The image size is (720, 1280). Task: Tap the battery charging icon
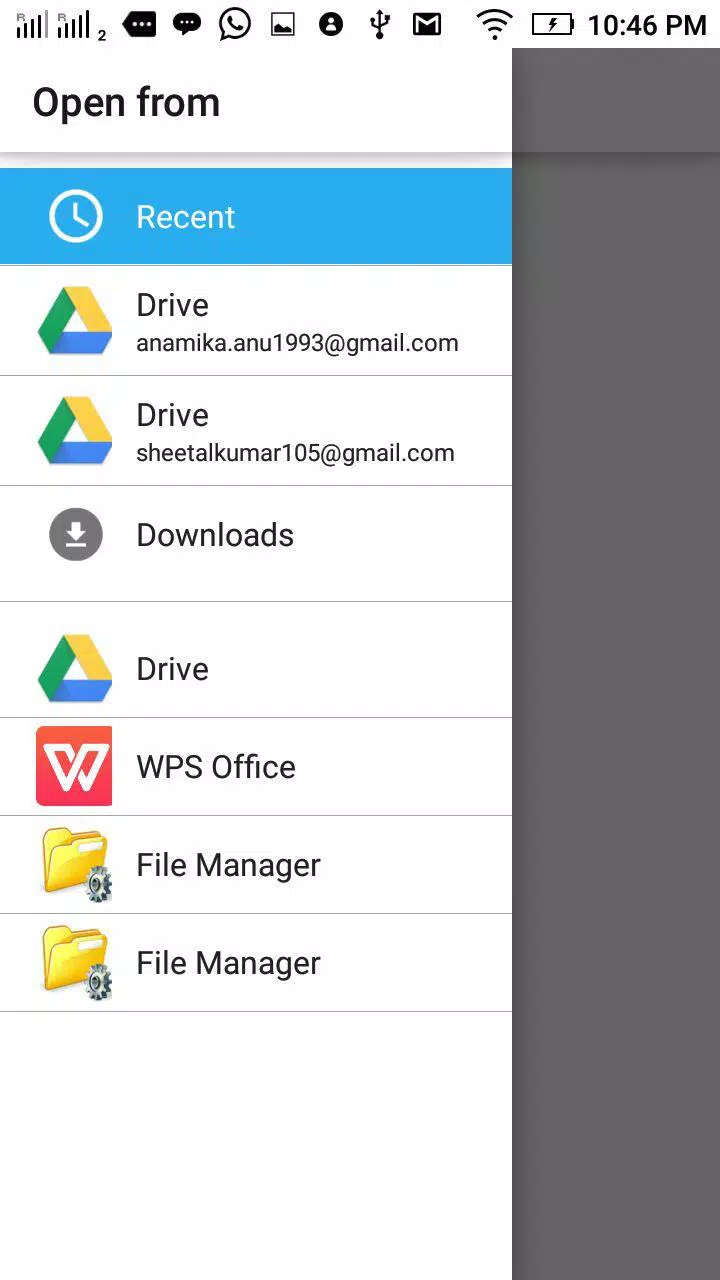(x=552, y=24)
